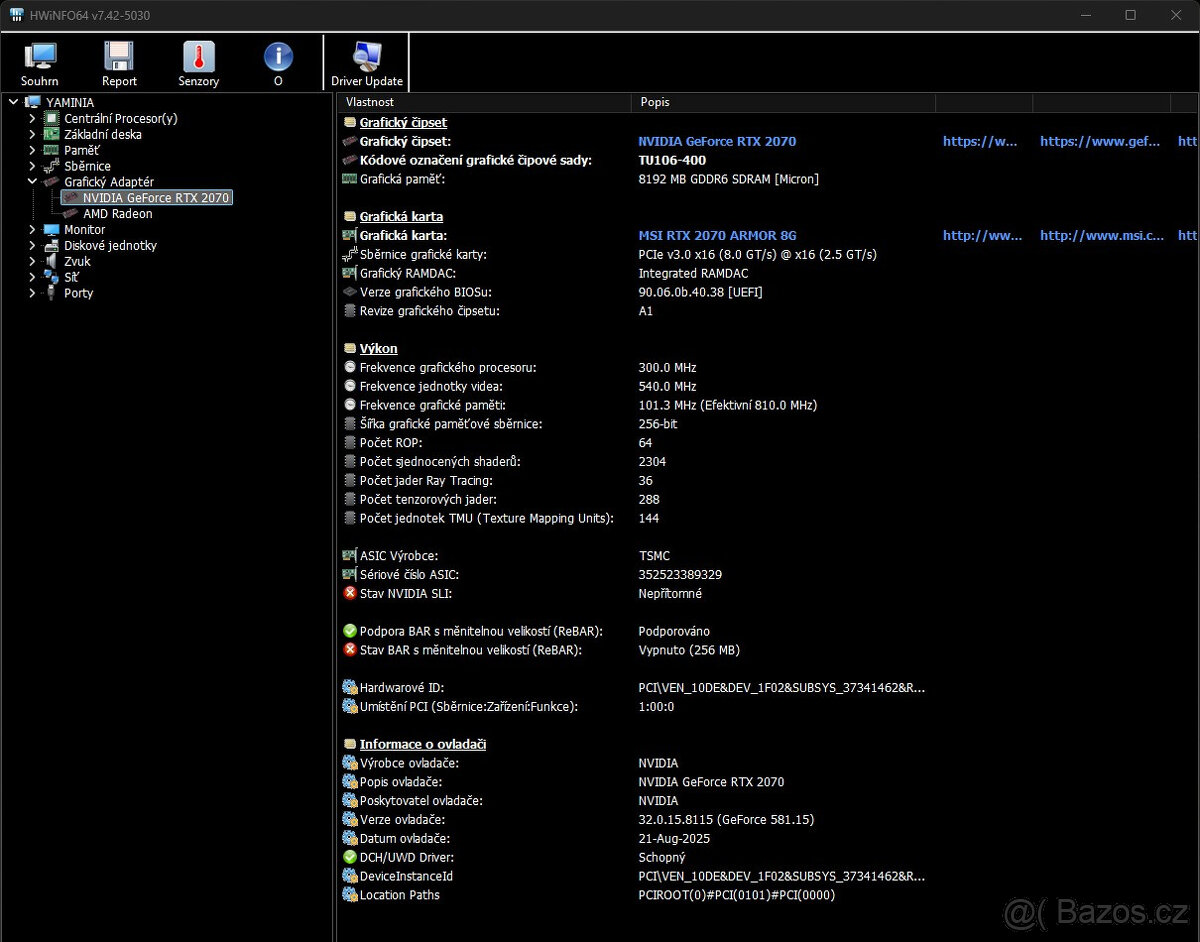Viewport: 1200px width, 942px height.
Task: Select the Výkon section header
Action: pos(379,348)
